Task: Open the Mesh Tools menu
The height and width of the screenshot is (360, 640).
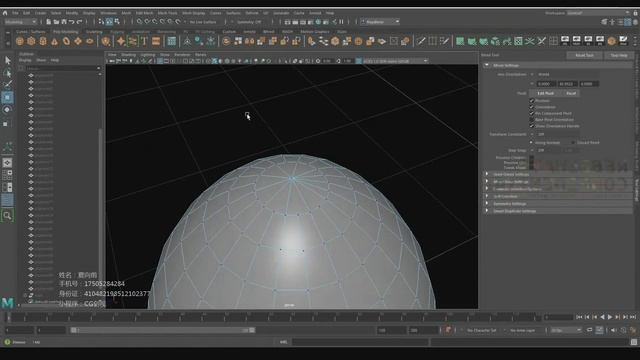Action: click(167, 13)
